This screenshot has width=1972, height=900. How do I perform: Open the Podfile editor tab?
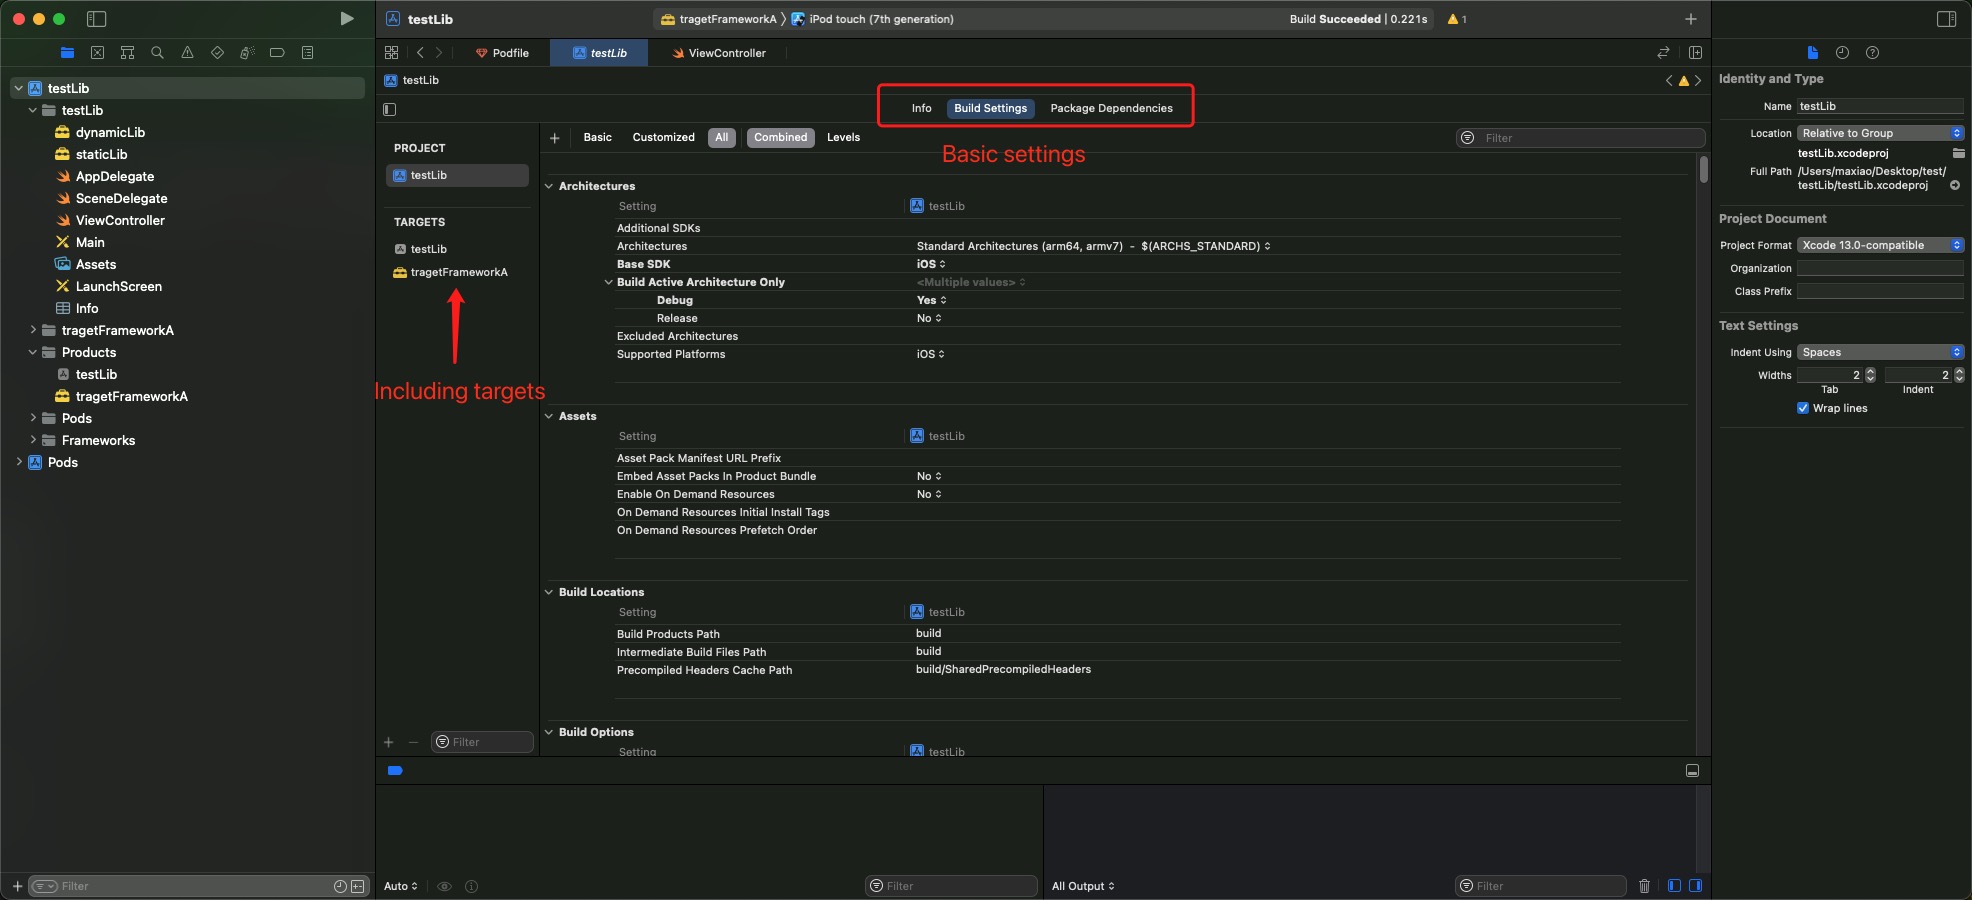coord(502,53)
